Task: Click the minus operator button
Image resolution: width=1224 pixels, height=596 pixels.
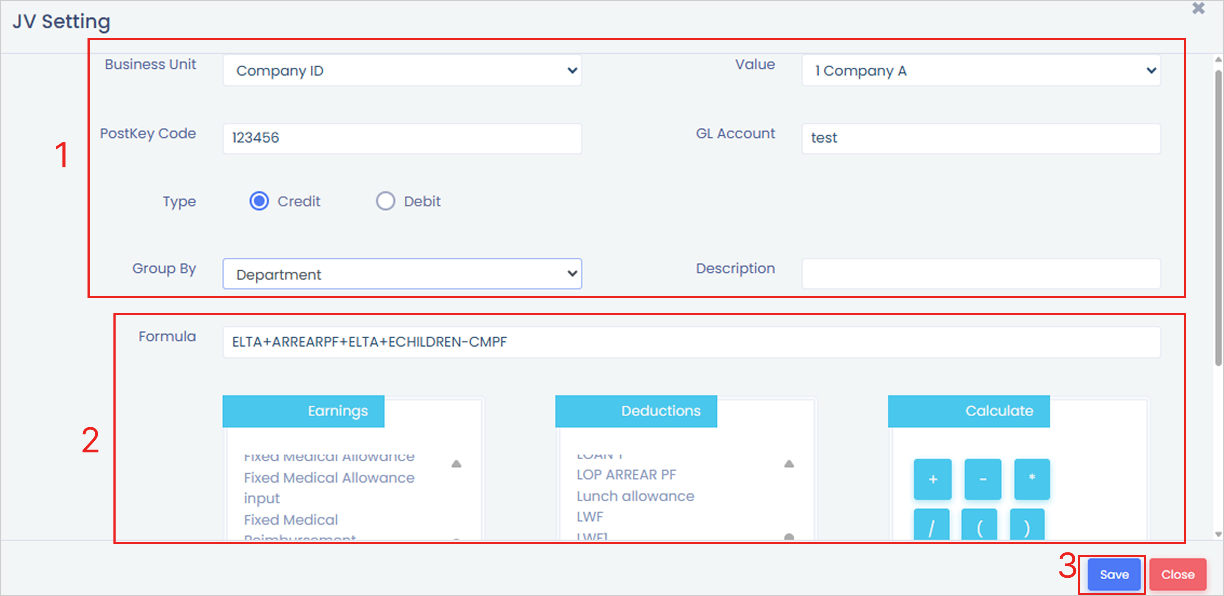Action: (982, 480)
